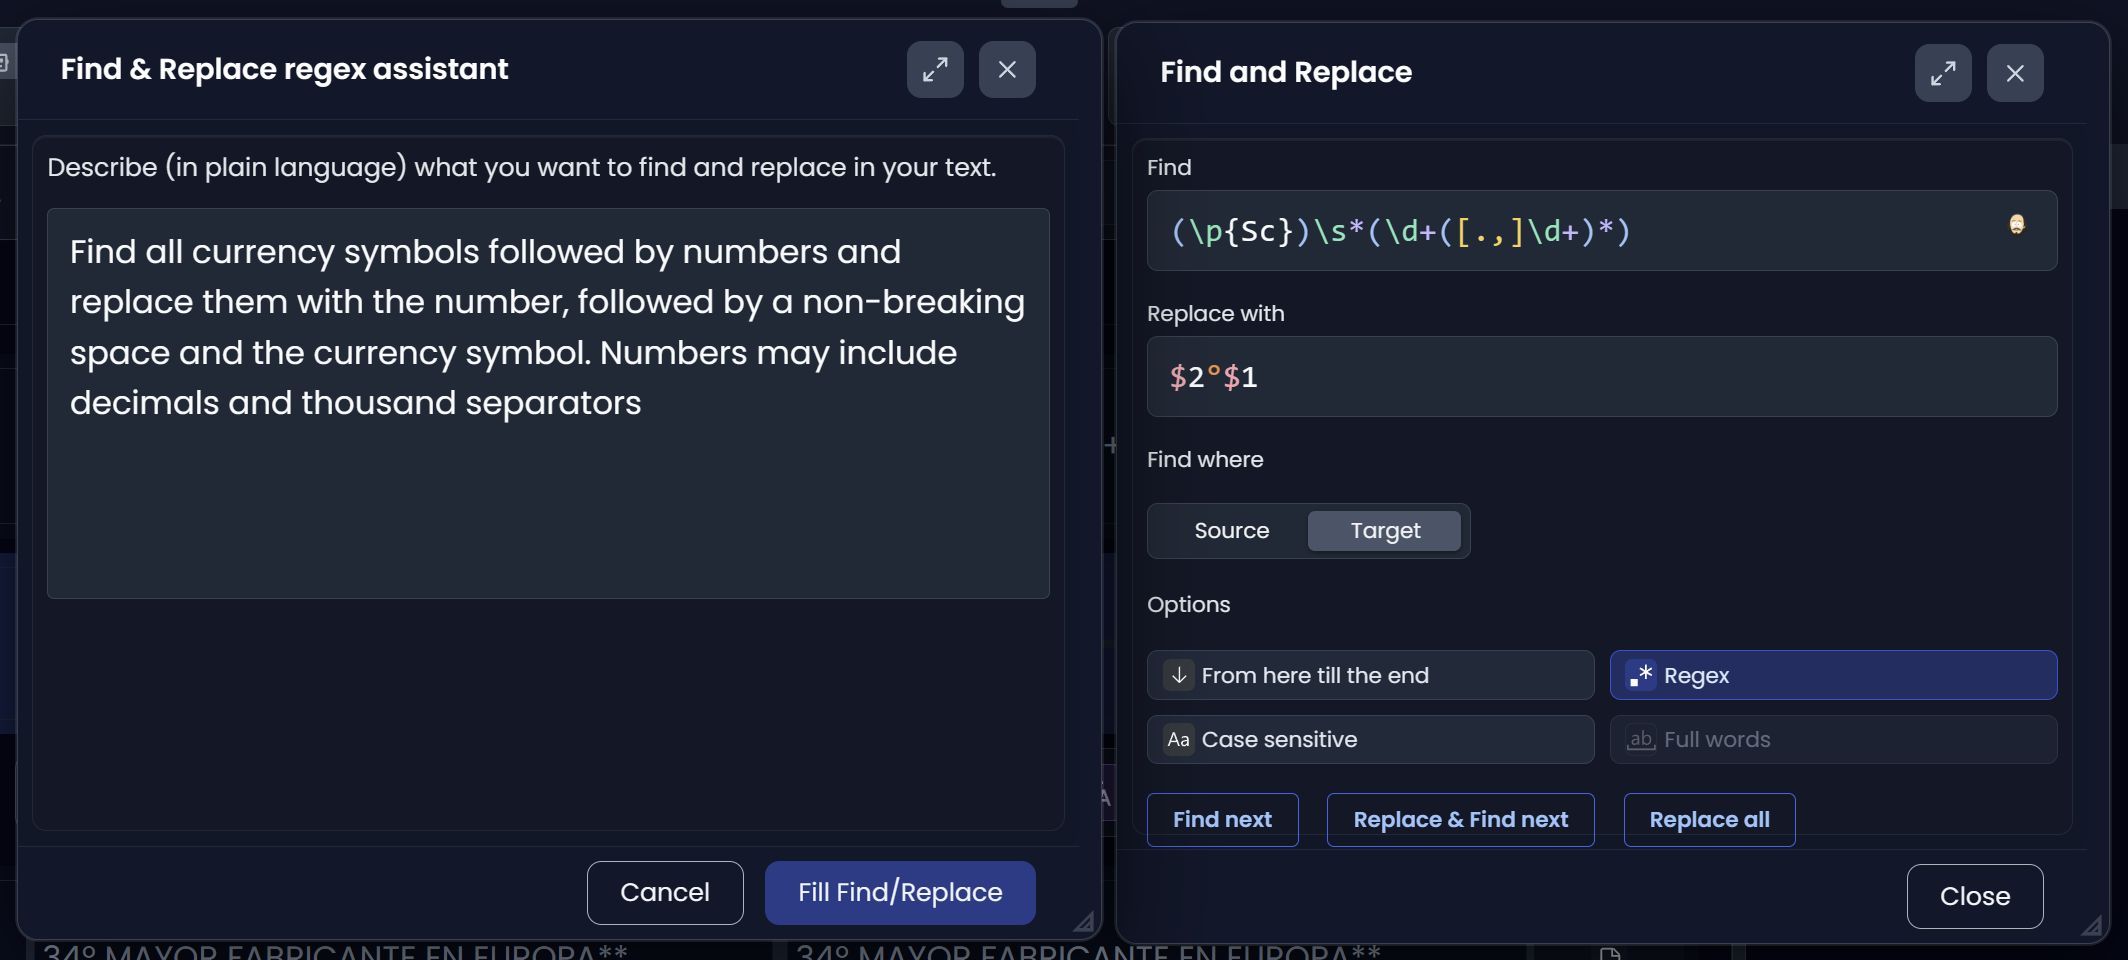Close the Find & Replace regex assistant
This screenshot has width=2128, height=960.
[1007, 69]
